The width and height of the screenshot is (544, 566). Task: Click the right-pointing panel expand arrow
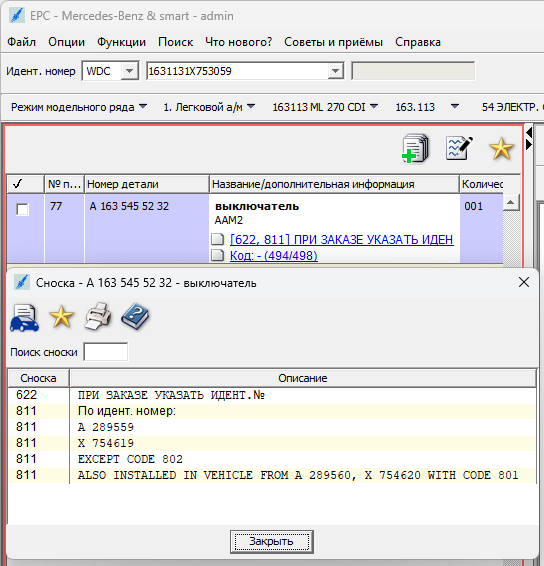coord(529,145)
